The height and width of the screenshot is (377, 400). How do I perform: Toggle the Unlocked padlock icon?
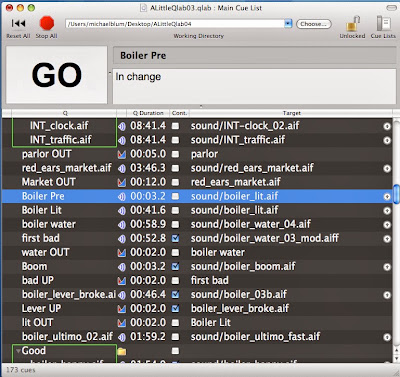pyautogui.click(x=352, y=24)
